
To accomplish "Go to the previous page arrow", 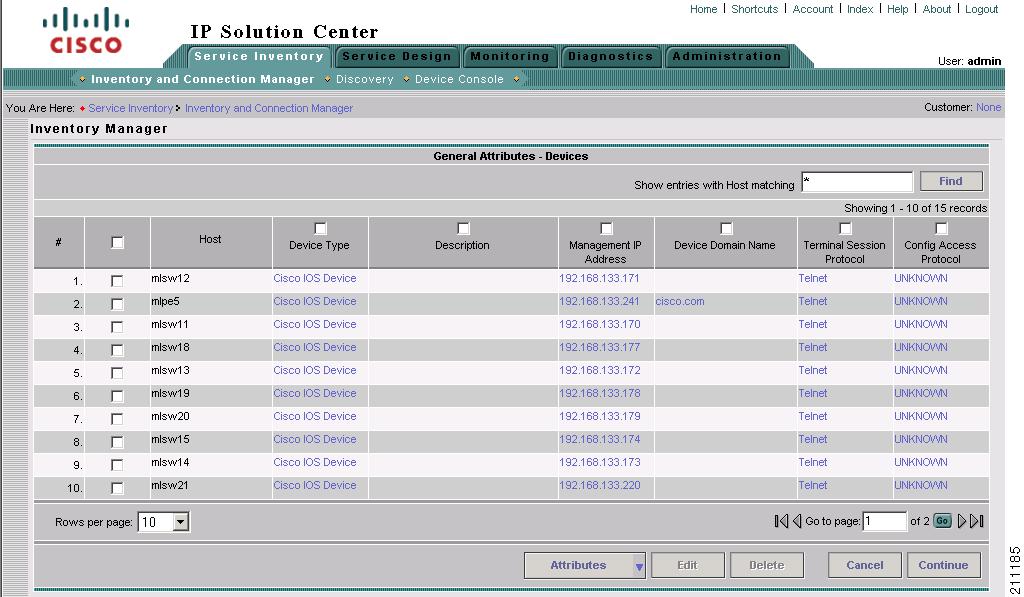I will pos(797,521).
